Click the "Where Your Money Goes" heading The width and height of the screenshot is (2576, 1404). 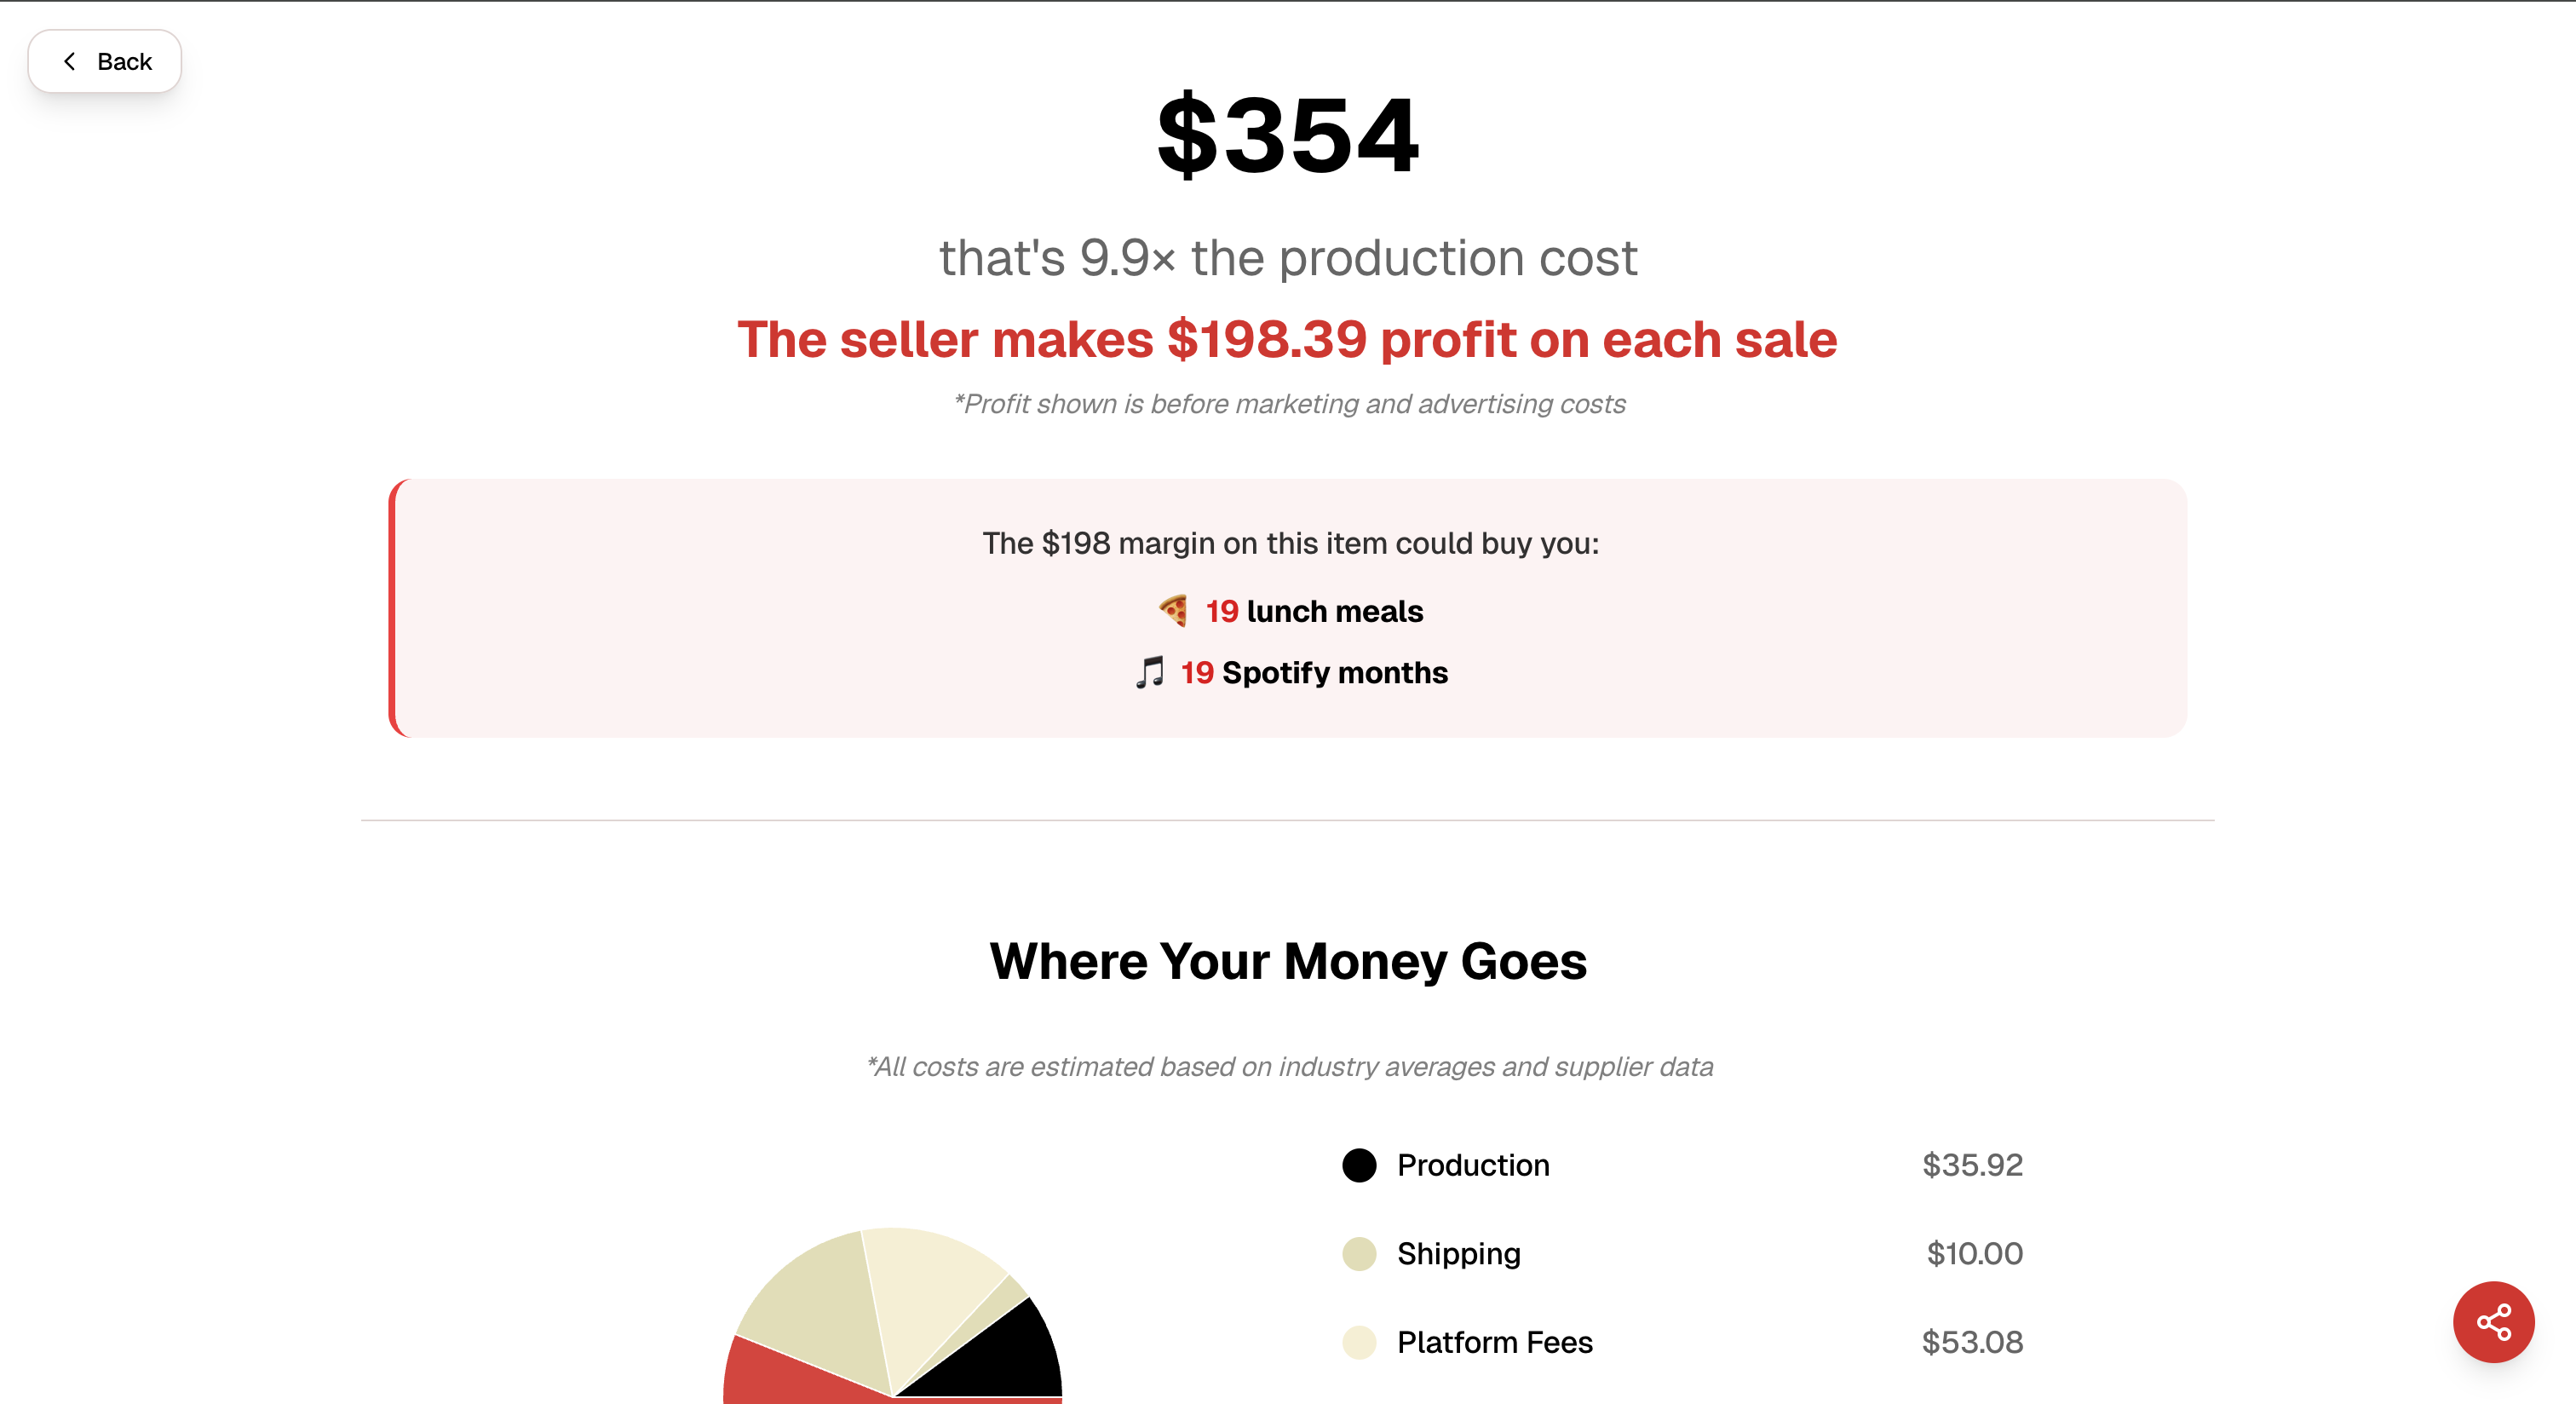(1288, 961)
